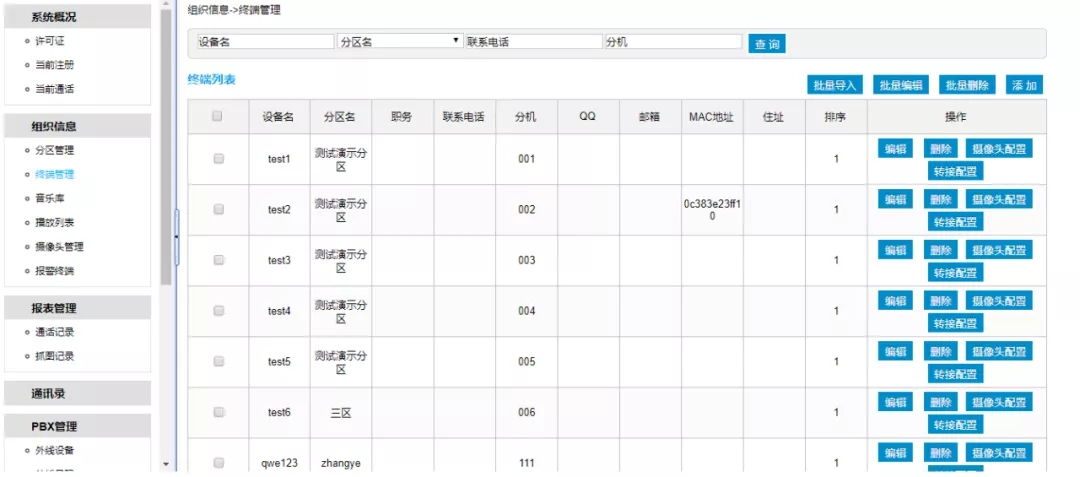This screenshot has width=1080, height=477.
Task: Check the box for row test5
Action: (219, 361)
